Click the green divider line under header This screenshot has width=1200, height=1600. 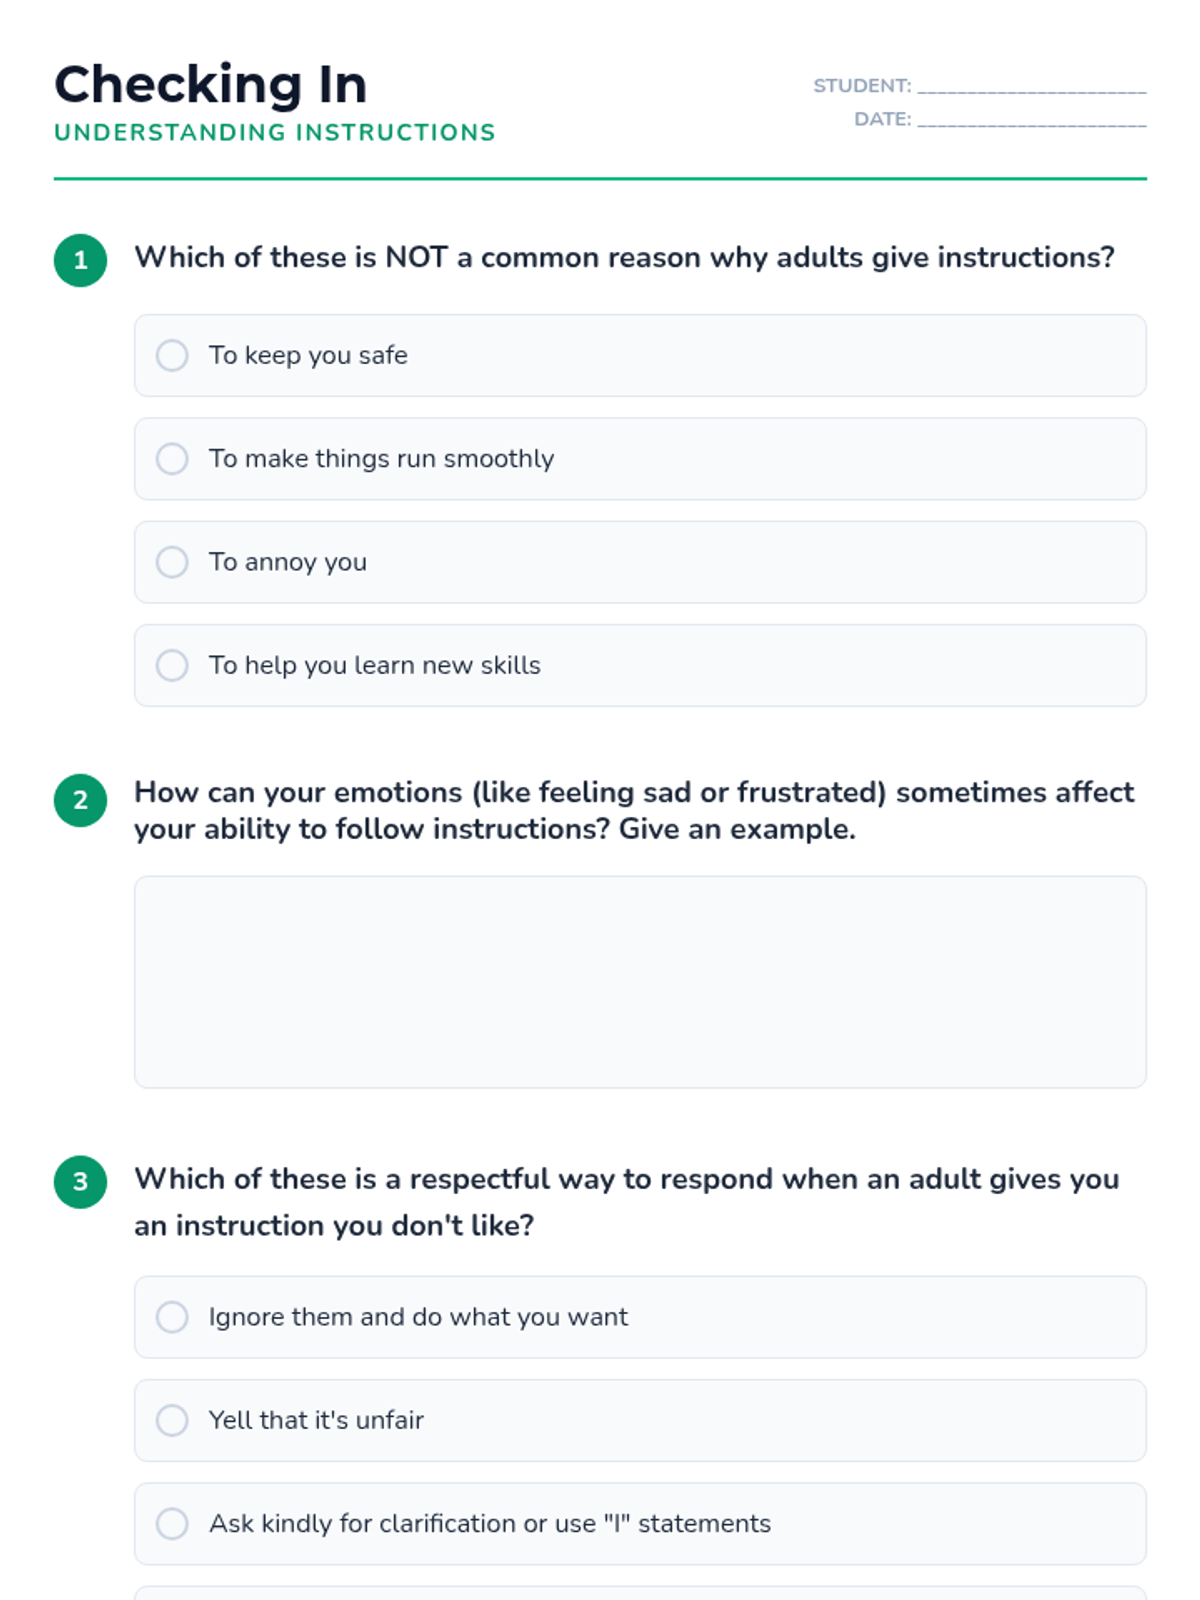tap(600, 179)
